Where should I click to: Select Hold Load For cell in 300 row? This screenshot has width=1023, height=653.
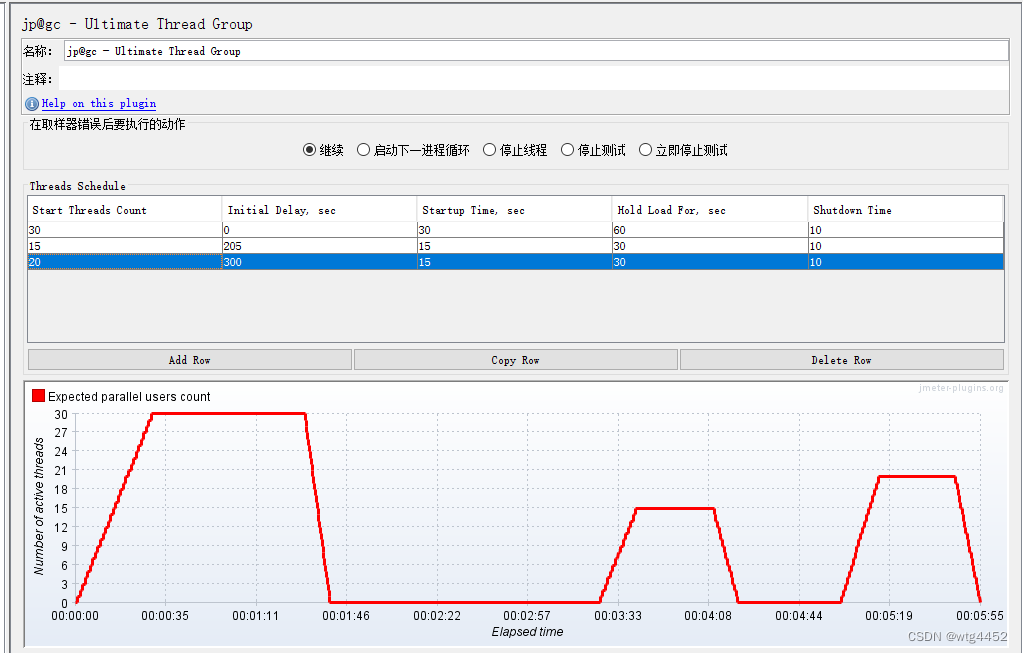710,262
